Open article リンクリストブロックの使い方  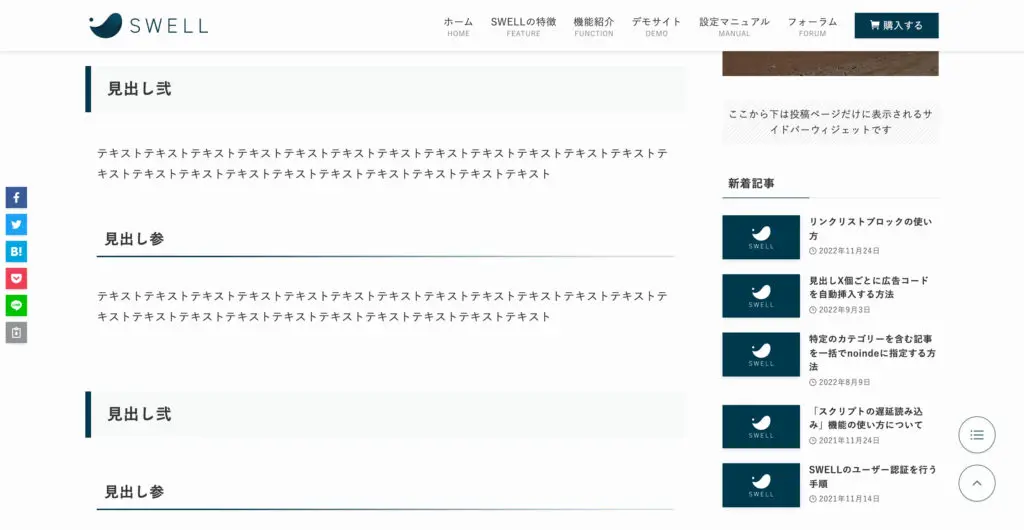(871, 228)
